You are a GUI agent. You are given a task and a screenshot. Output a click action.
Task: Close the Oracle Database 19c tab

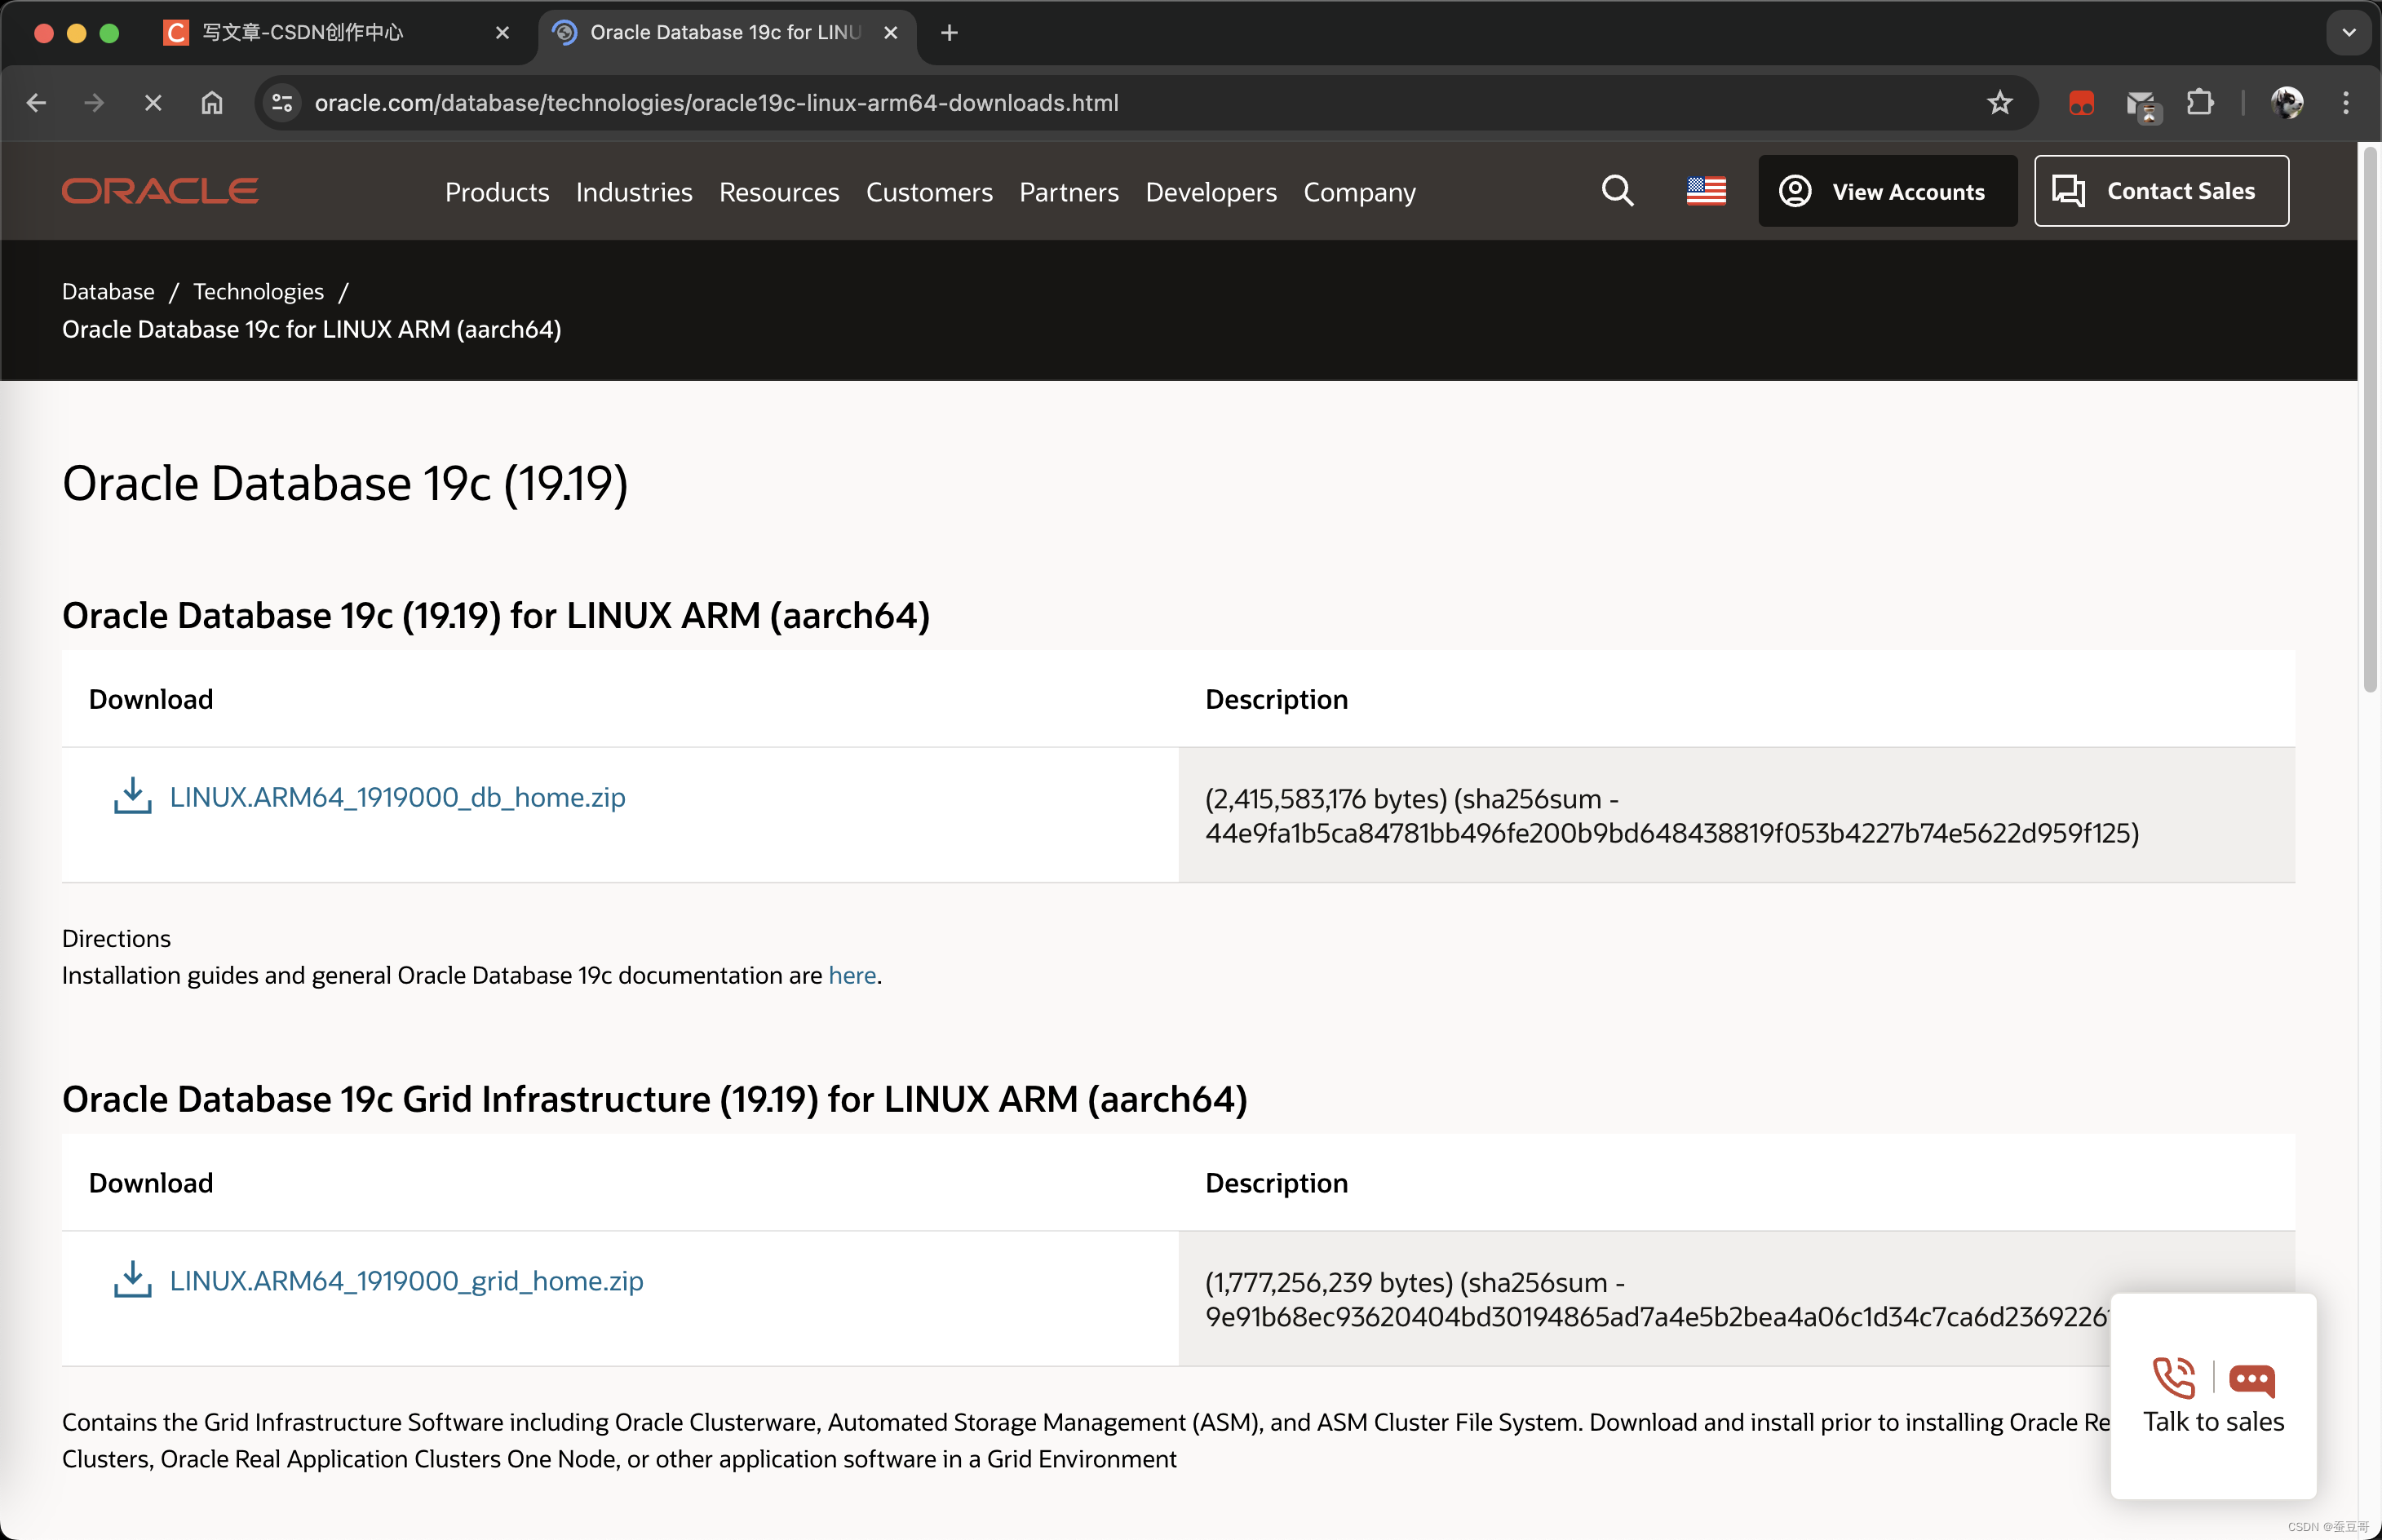(x=890, y=33)
